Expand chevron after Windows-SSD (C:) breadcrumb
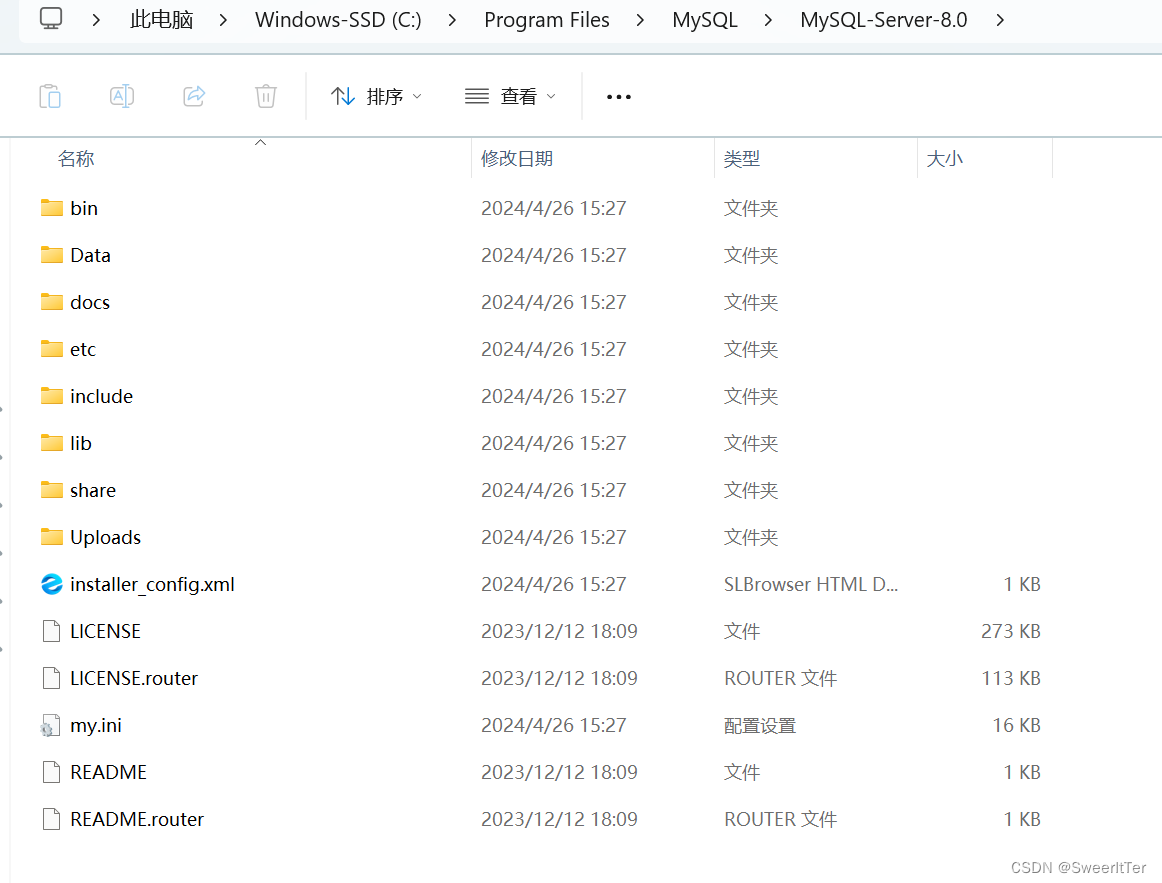Viewport: 1162px width, 883px height. [x=452, y=20]
